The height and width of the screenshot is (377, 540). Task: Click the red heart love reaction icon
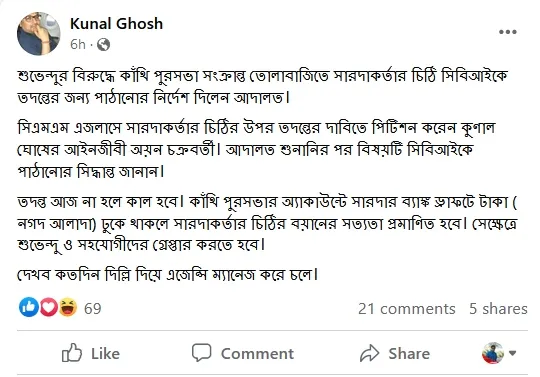coord(49,307)
